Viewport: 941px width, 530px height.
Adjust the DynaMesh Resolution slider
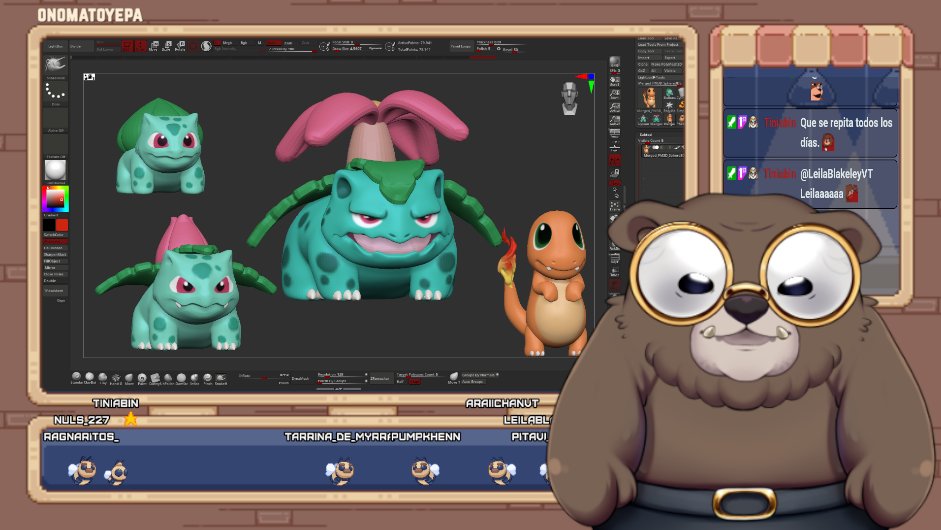tap(341, 375)
